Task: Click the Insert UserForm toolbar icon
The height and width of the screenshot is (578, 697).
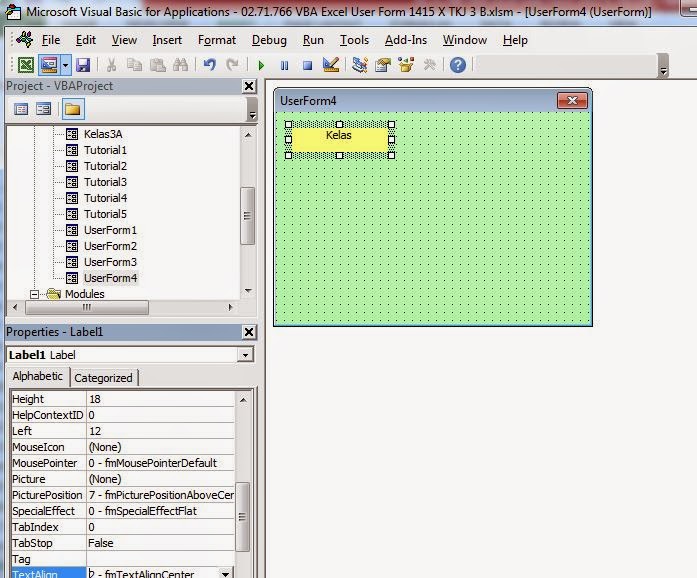Action: (x=49, y=65)
